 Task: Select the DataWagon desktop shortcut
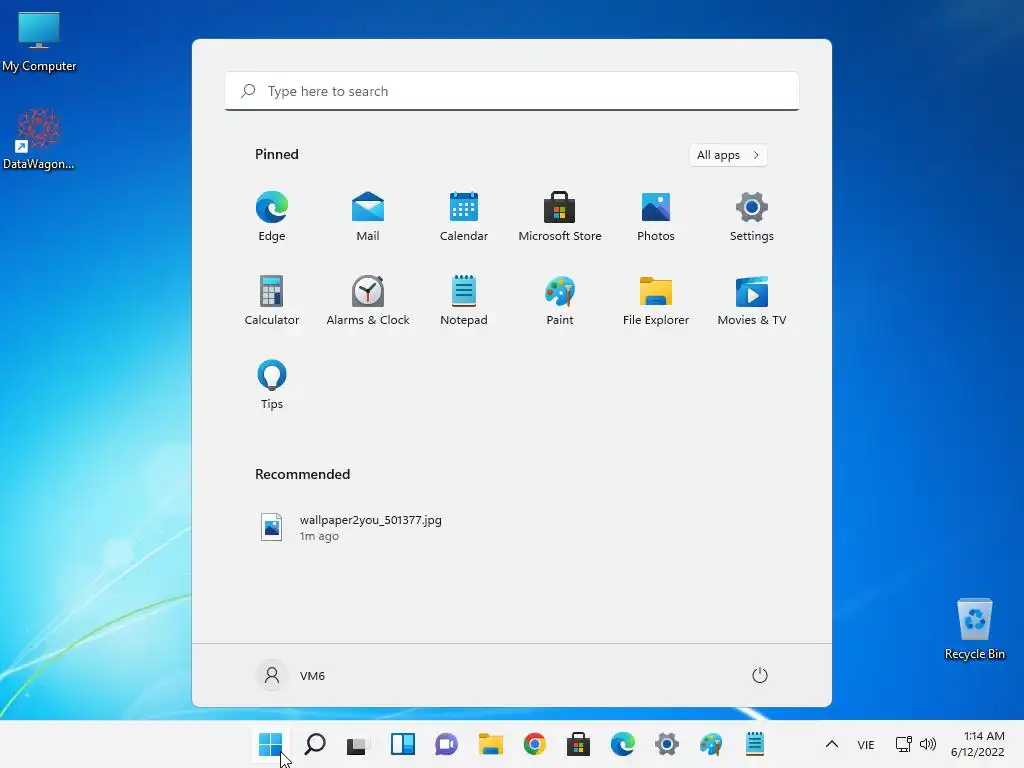(x=39, y=139)
